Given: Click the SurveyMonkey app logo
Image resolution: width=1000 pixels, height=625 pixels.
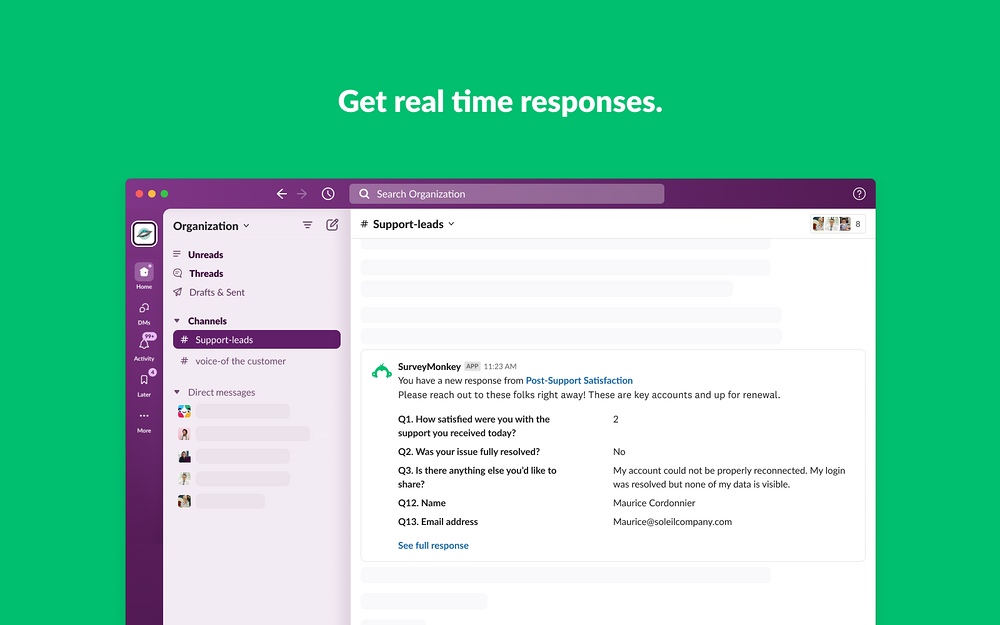Looking at the screenshot, I should 381,371.
